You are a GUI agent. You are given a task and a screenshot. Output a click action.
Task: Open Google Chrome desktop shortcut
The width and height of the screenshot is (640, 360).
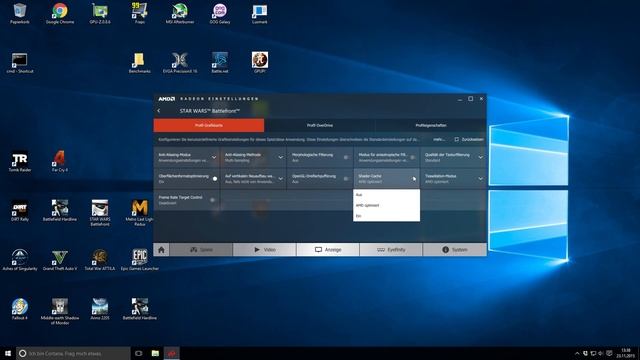(x=60, y=13)
